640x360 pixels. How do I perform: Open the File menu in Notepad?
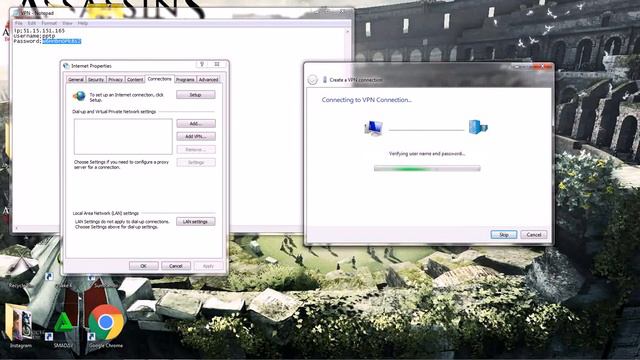[x=18, y=23]
